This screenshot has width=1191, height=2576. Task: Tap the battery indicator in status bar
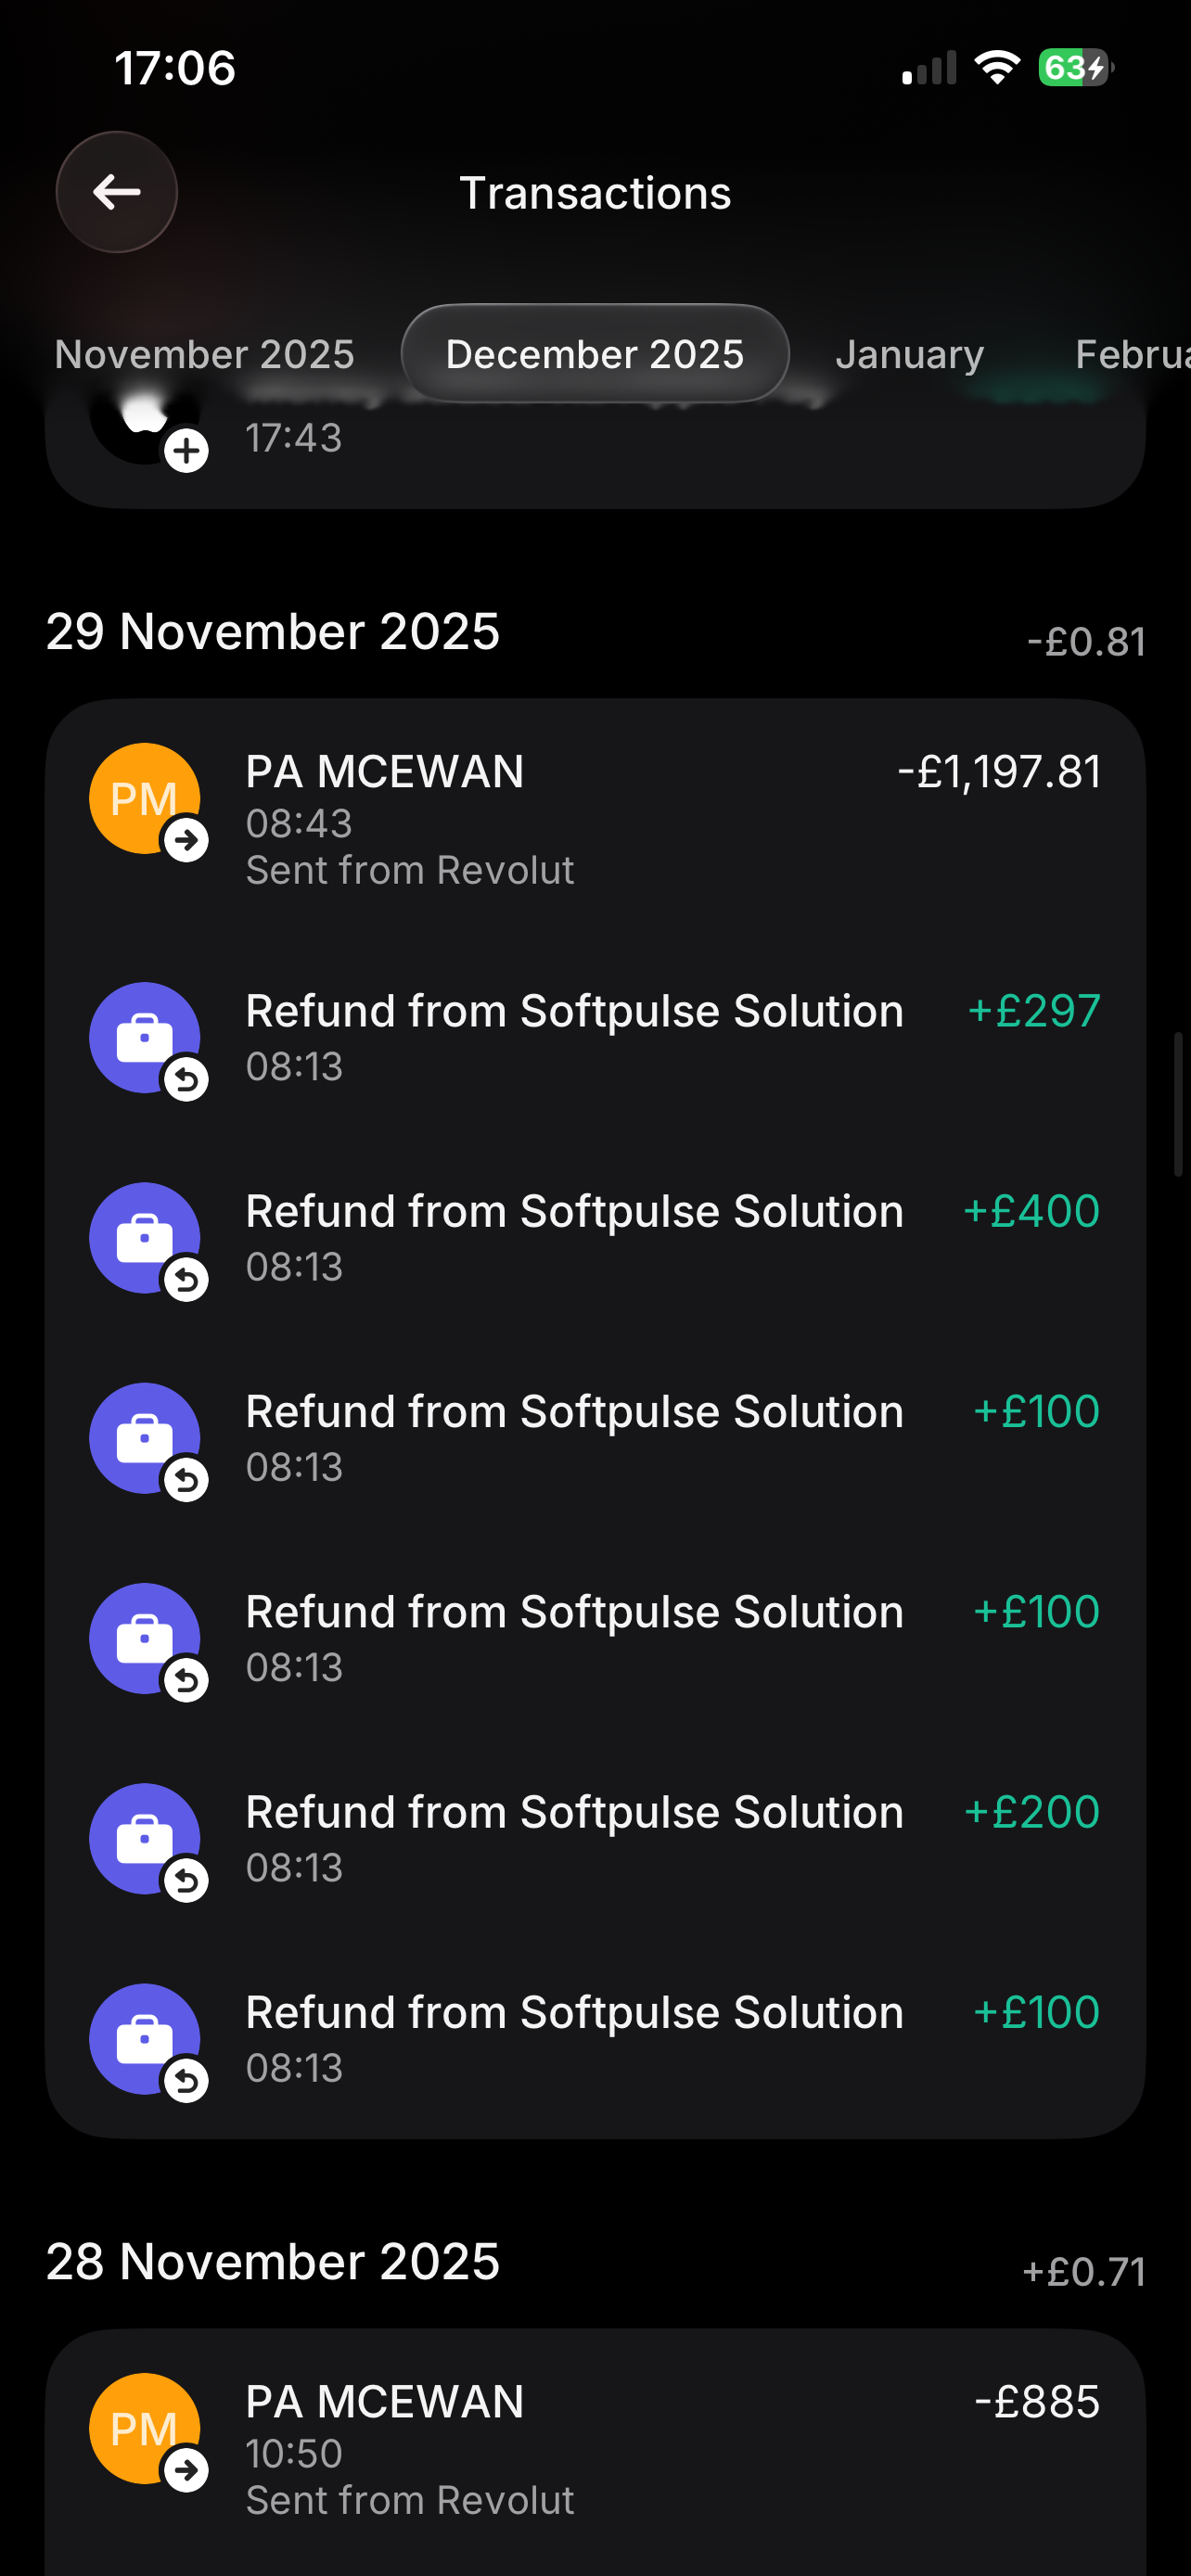[x=1075, y=68]
